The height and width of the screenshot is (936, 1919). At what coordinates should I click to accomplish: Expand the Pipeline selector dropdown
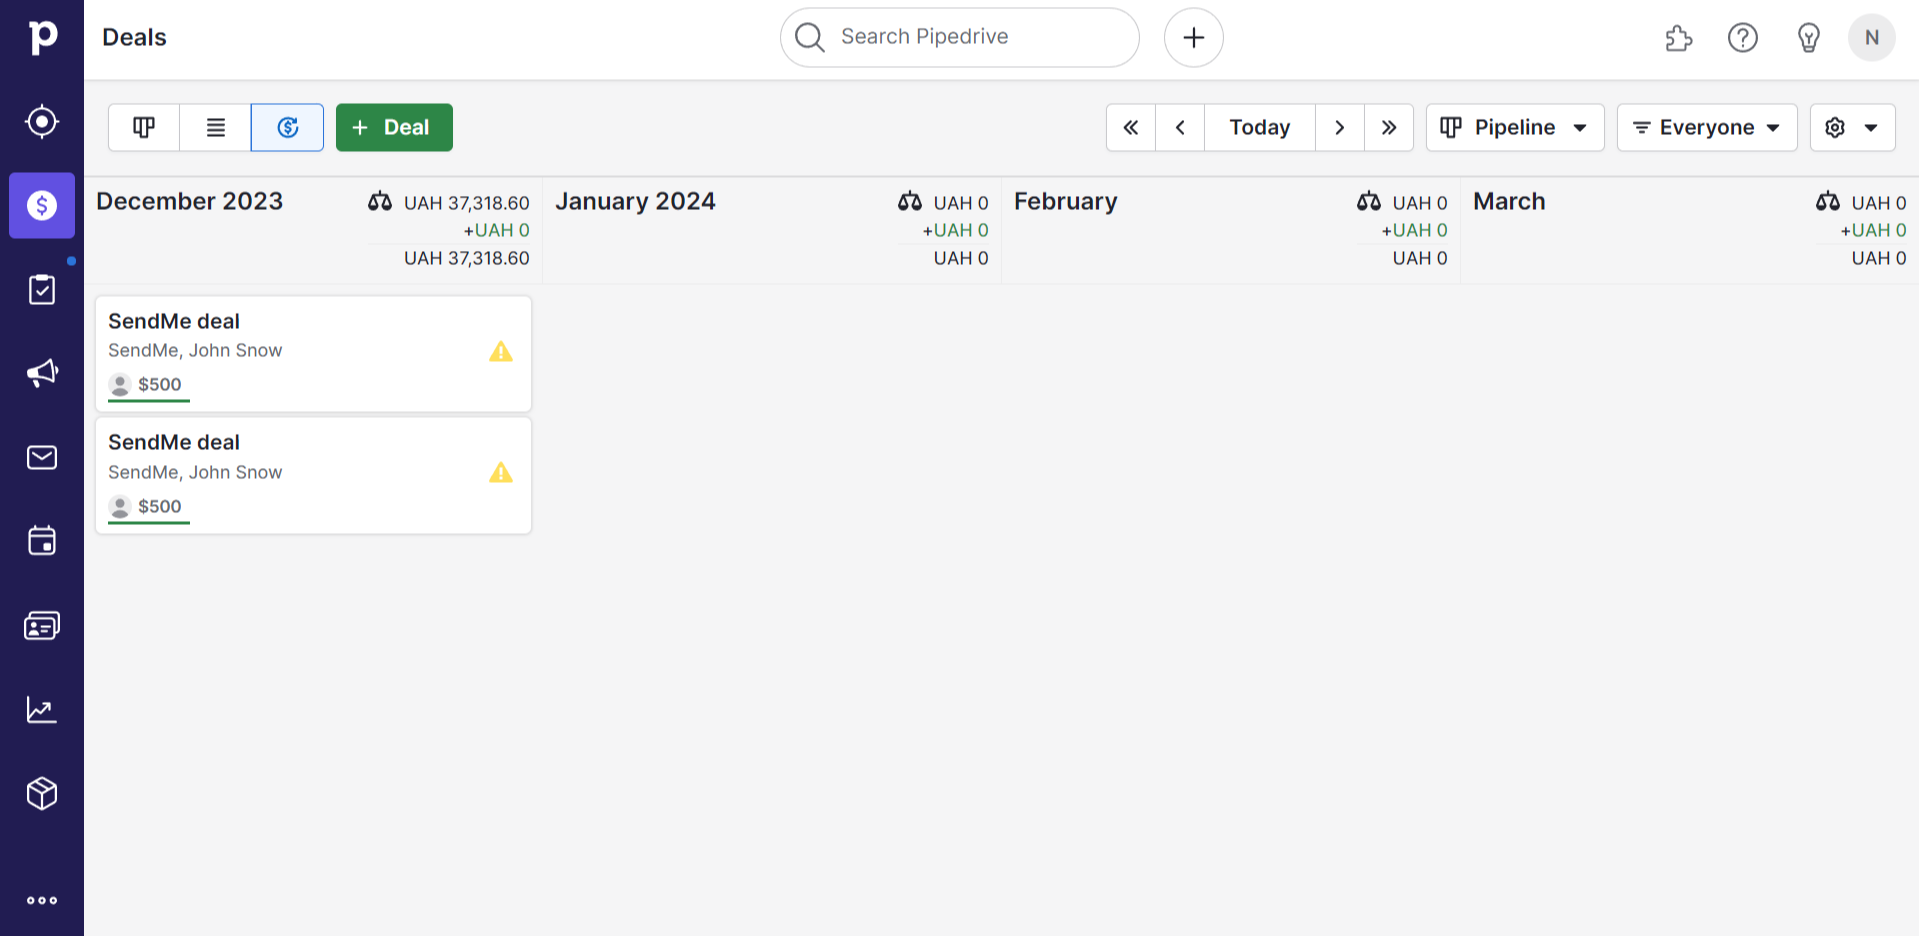tap(1514, 128)
